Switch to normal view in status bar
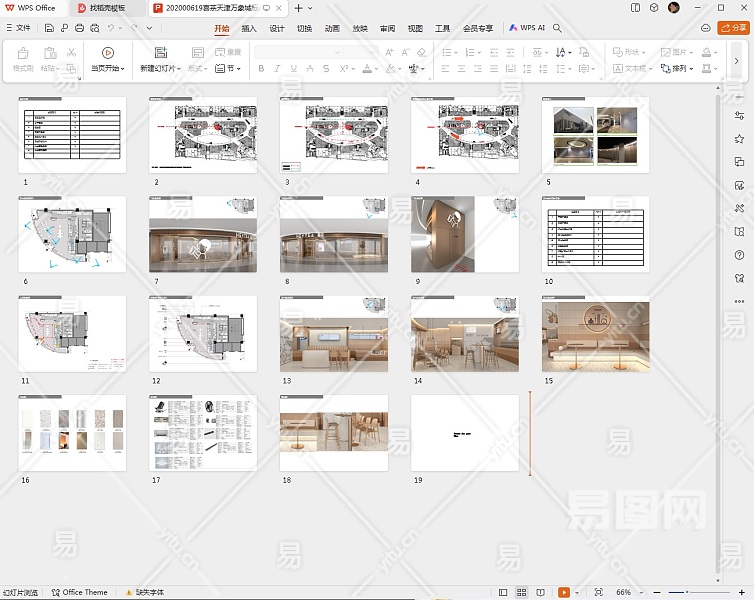The width and height of the screenshot is (754, 600). click(x=504, y=592)
